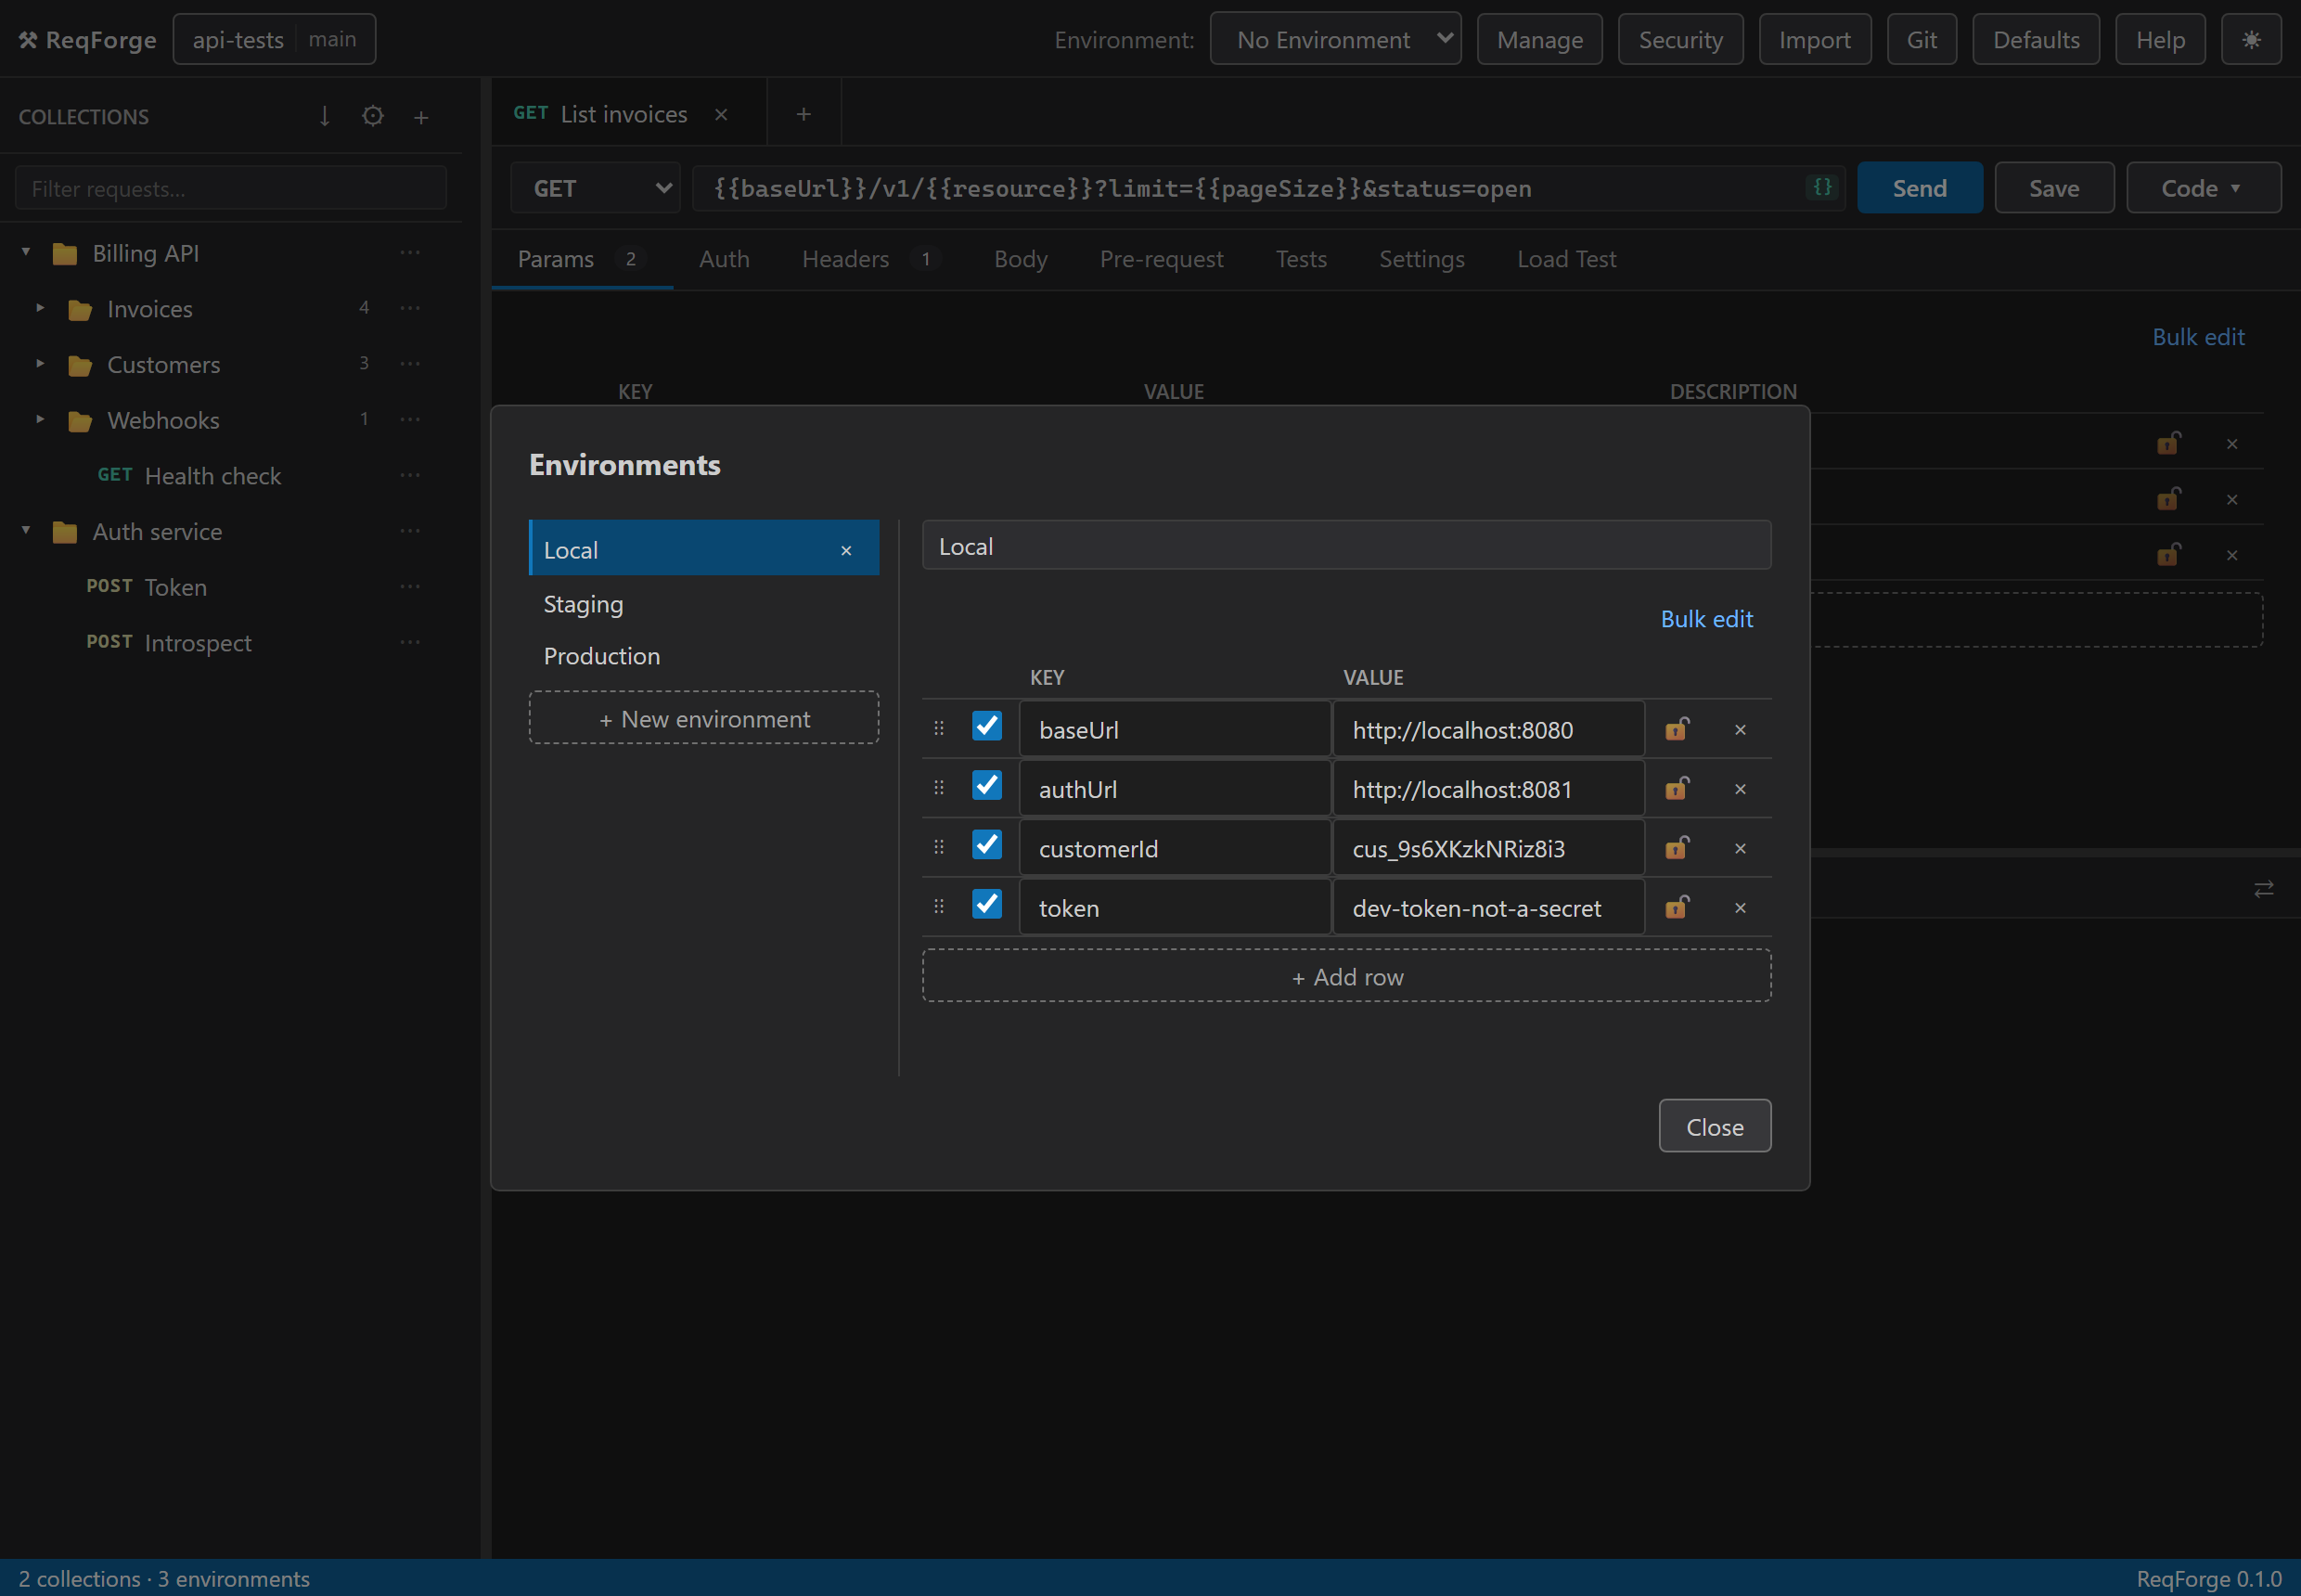Collapse the Billing API collection
2301x1596 pixels.
coord(26,252)
